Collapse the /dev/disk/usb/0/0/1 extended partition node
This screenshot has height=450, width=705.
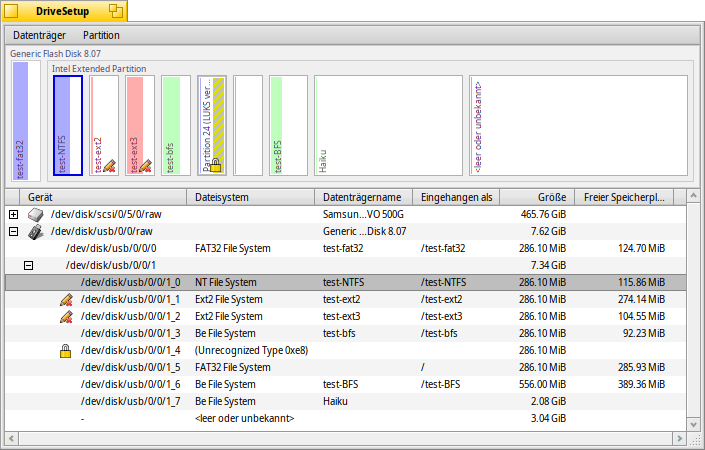pyautogui.click(x=28, y=265)
